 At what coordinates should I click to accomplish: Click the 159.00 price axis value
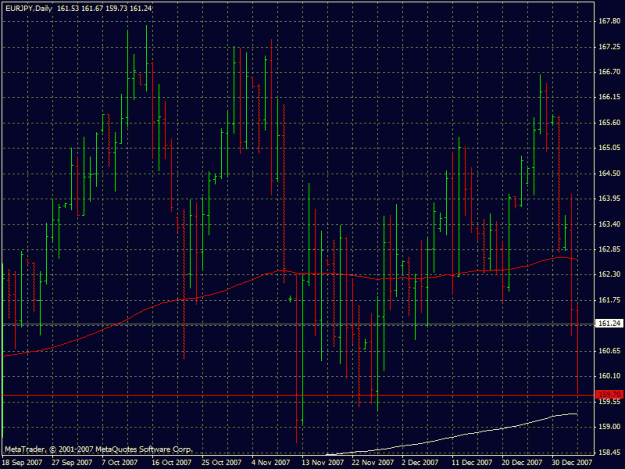[x=610, y=426]
